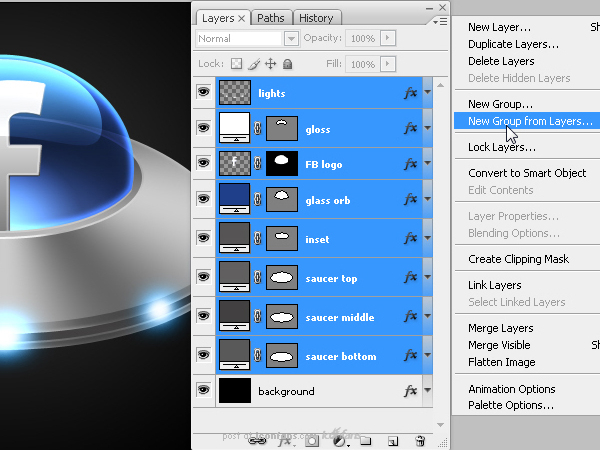Image resolution: width=600 pixels, height=450 pixels.
Task: Select Convert to Smart Object
Action: tap(527, 173)
